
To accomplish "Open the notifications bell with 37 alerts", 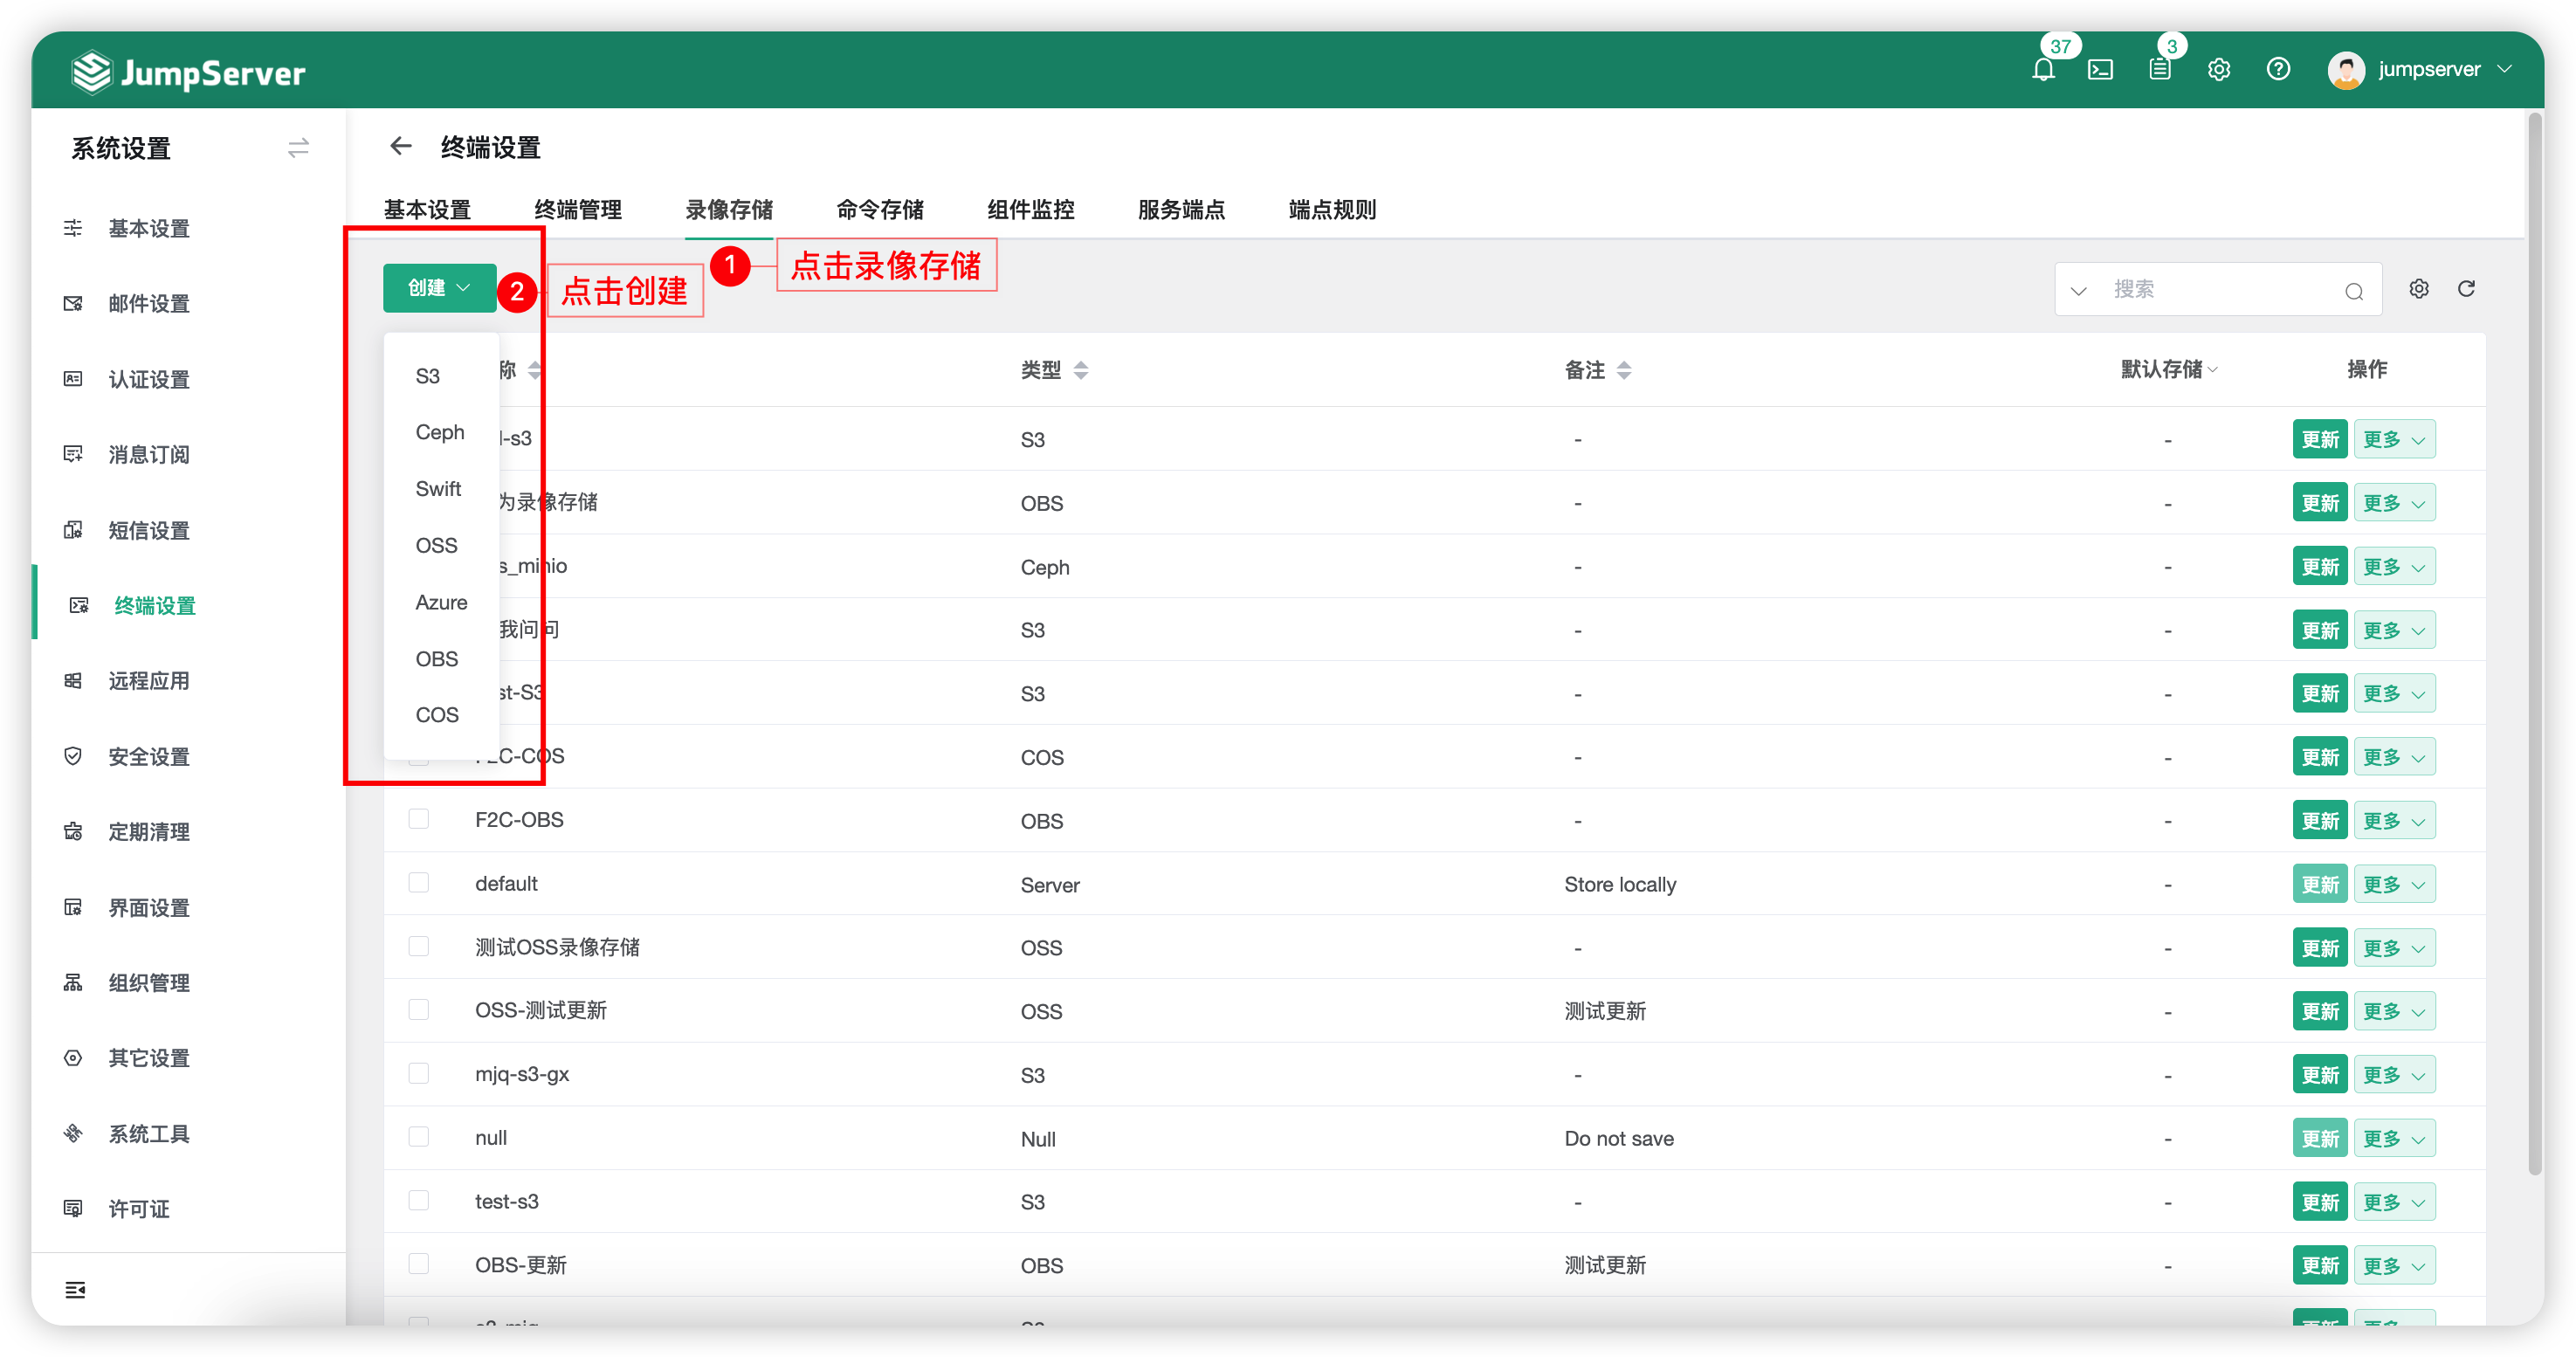I will [x=2044, y=70].
